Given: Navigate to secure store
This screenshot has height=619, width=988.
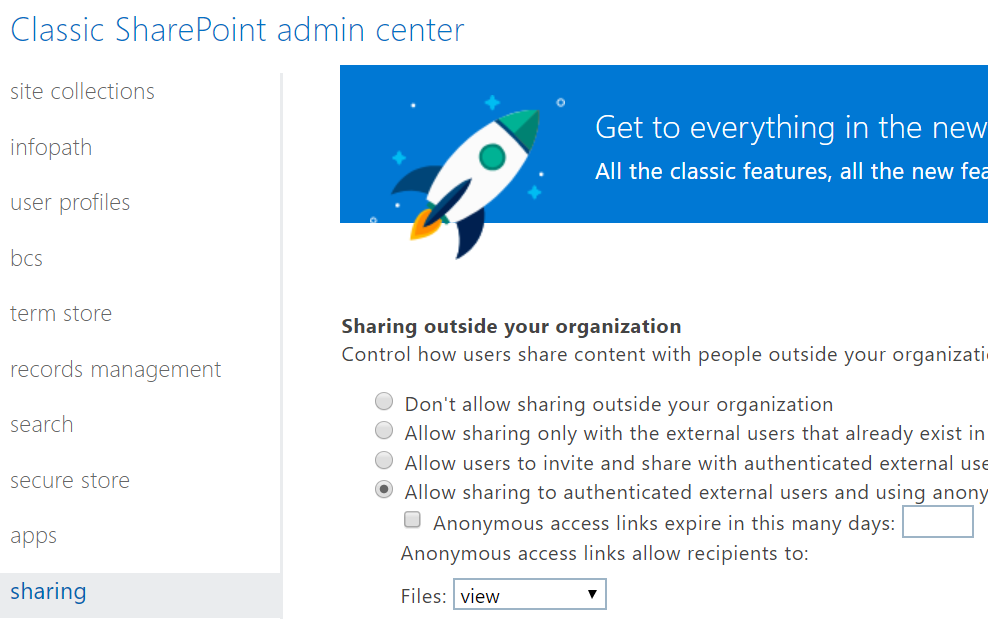Looking at the screenshot, I should [70, 481].
